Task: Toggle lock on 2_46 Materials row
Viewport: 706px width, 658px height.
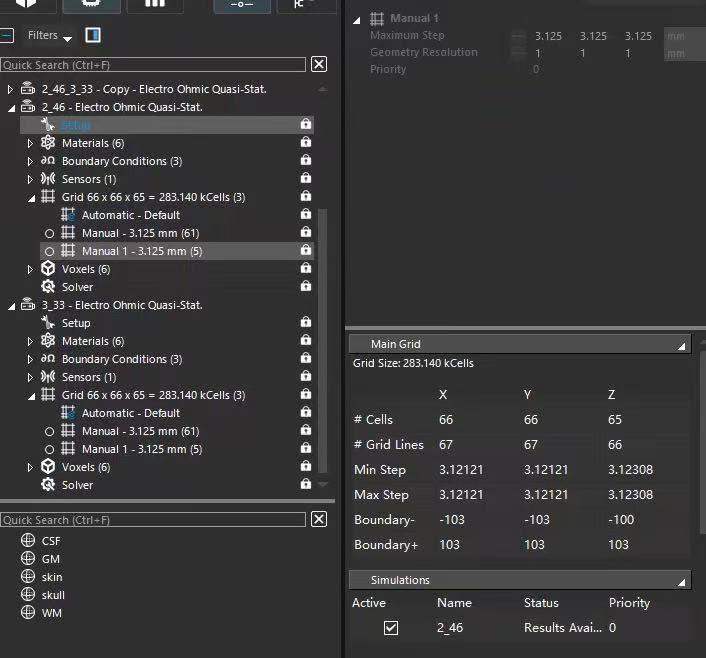Action: coord(306,142)
